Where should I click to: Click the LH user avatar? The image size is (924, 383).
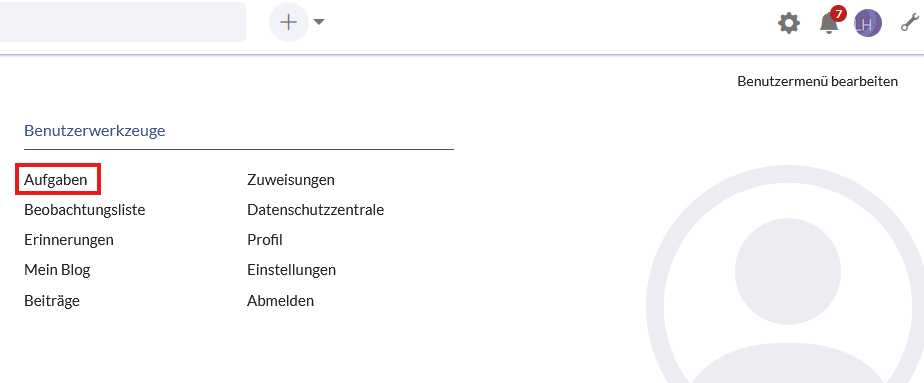(867, 24)
